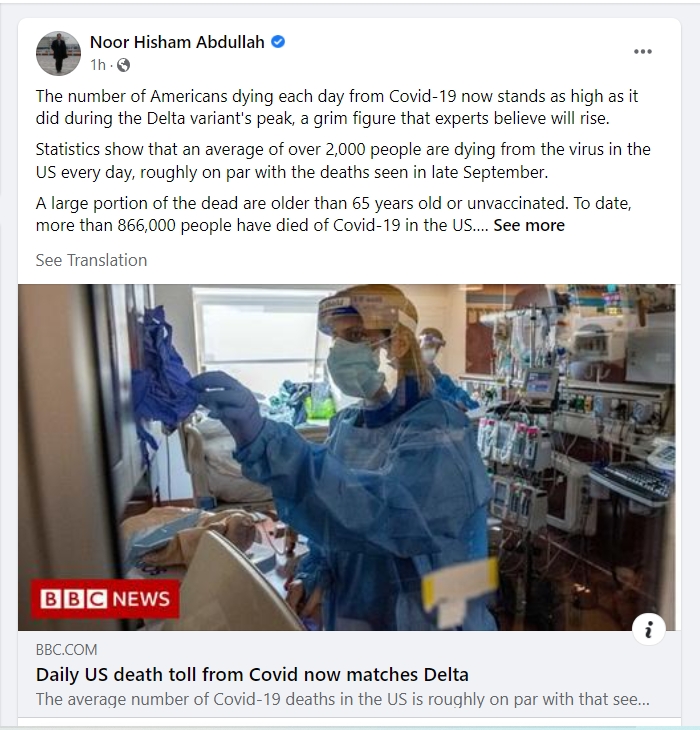Screen dimensions: 700x730
Task: Click the blue gloves hanging in the photo
Action: [x=163, y=372]
